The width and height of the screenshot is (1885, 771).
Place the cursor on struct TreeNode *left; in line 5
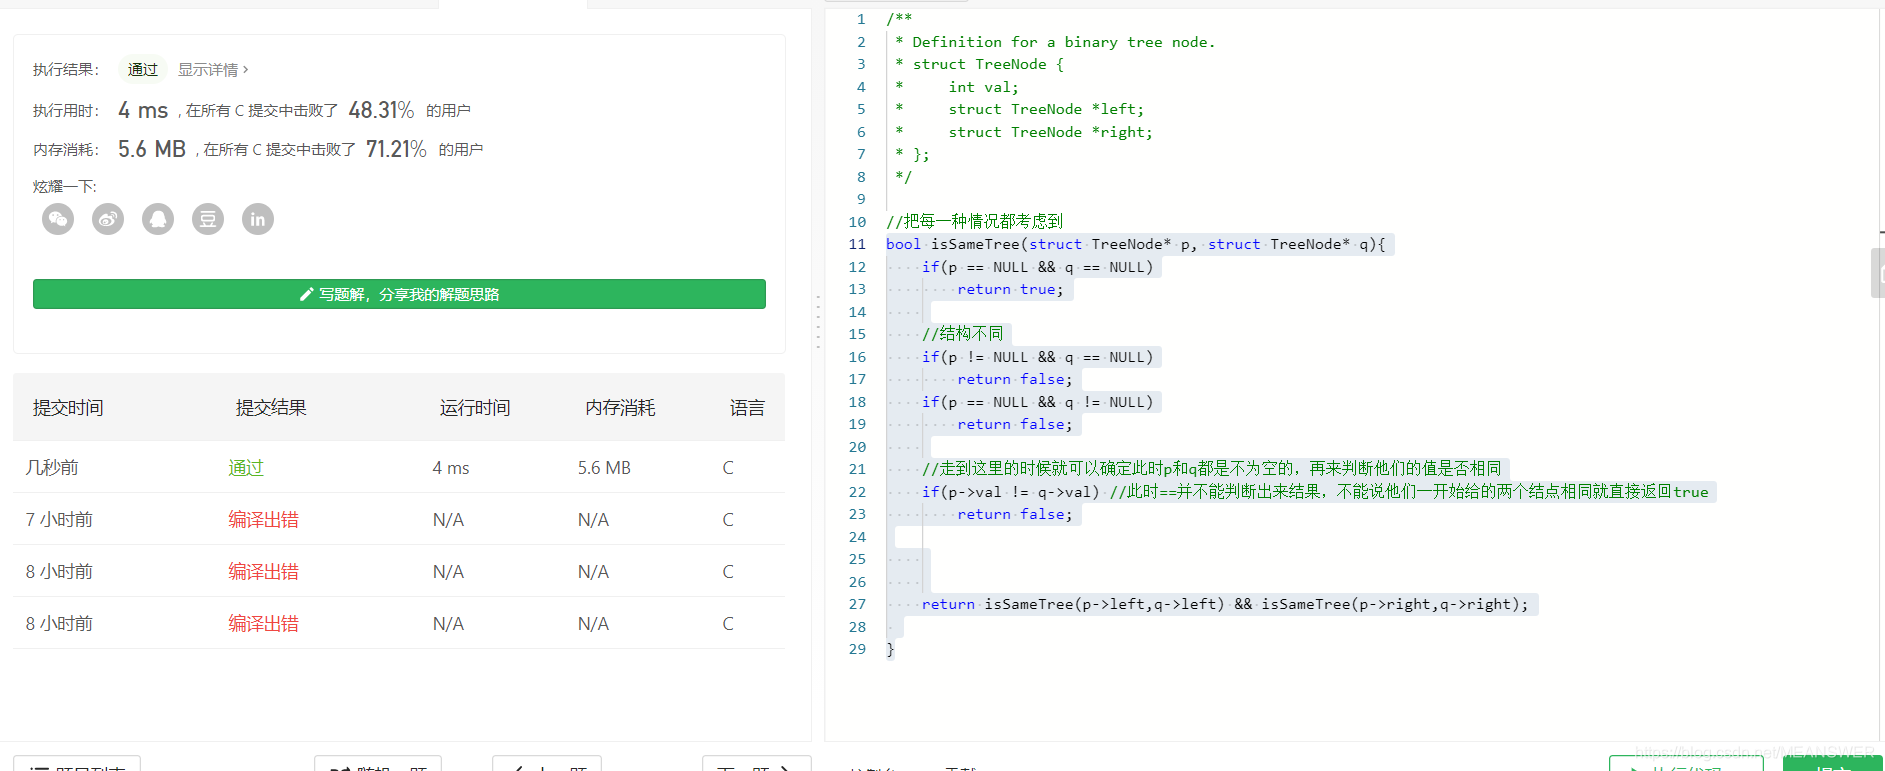1046,109
